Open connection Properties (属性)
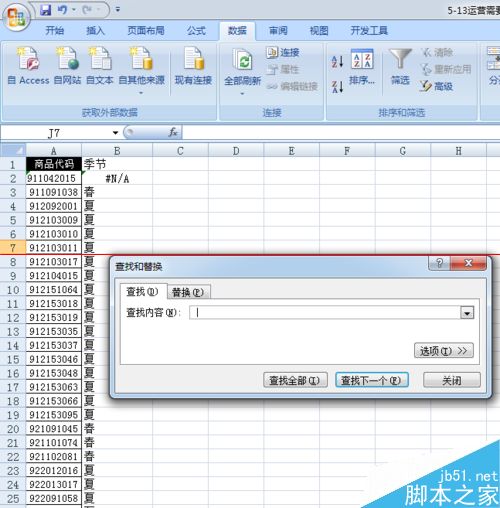 [x=283, y=69]
